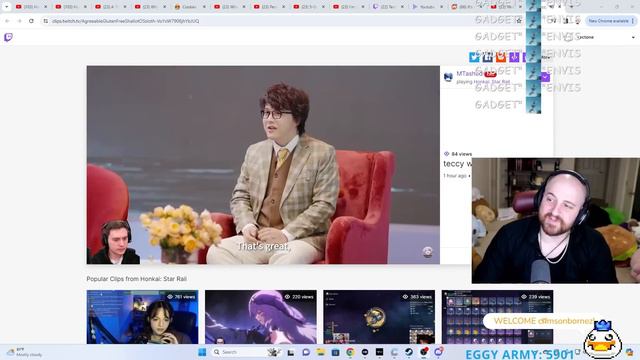The height and width of the screenshot is (360, 640).
Task: Open the Chrome tab search dropdown
Action: coord(7,7)
